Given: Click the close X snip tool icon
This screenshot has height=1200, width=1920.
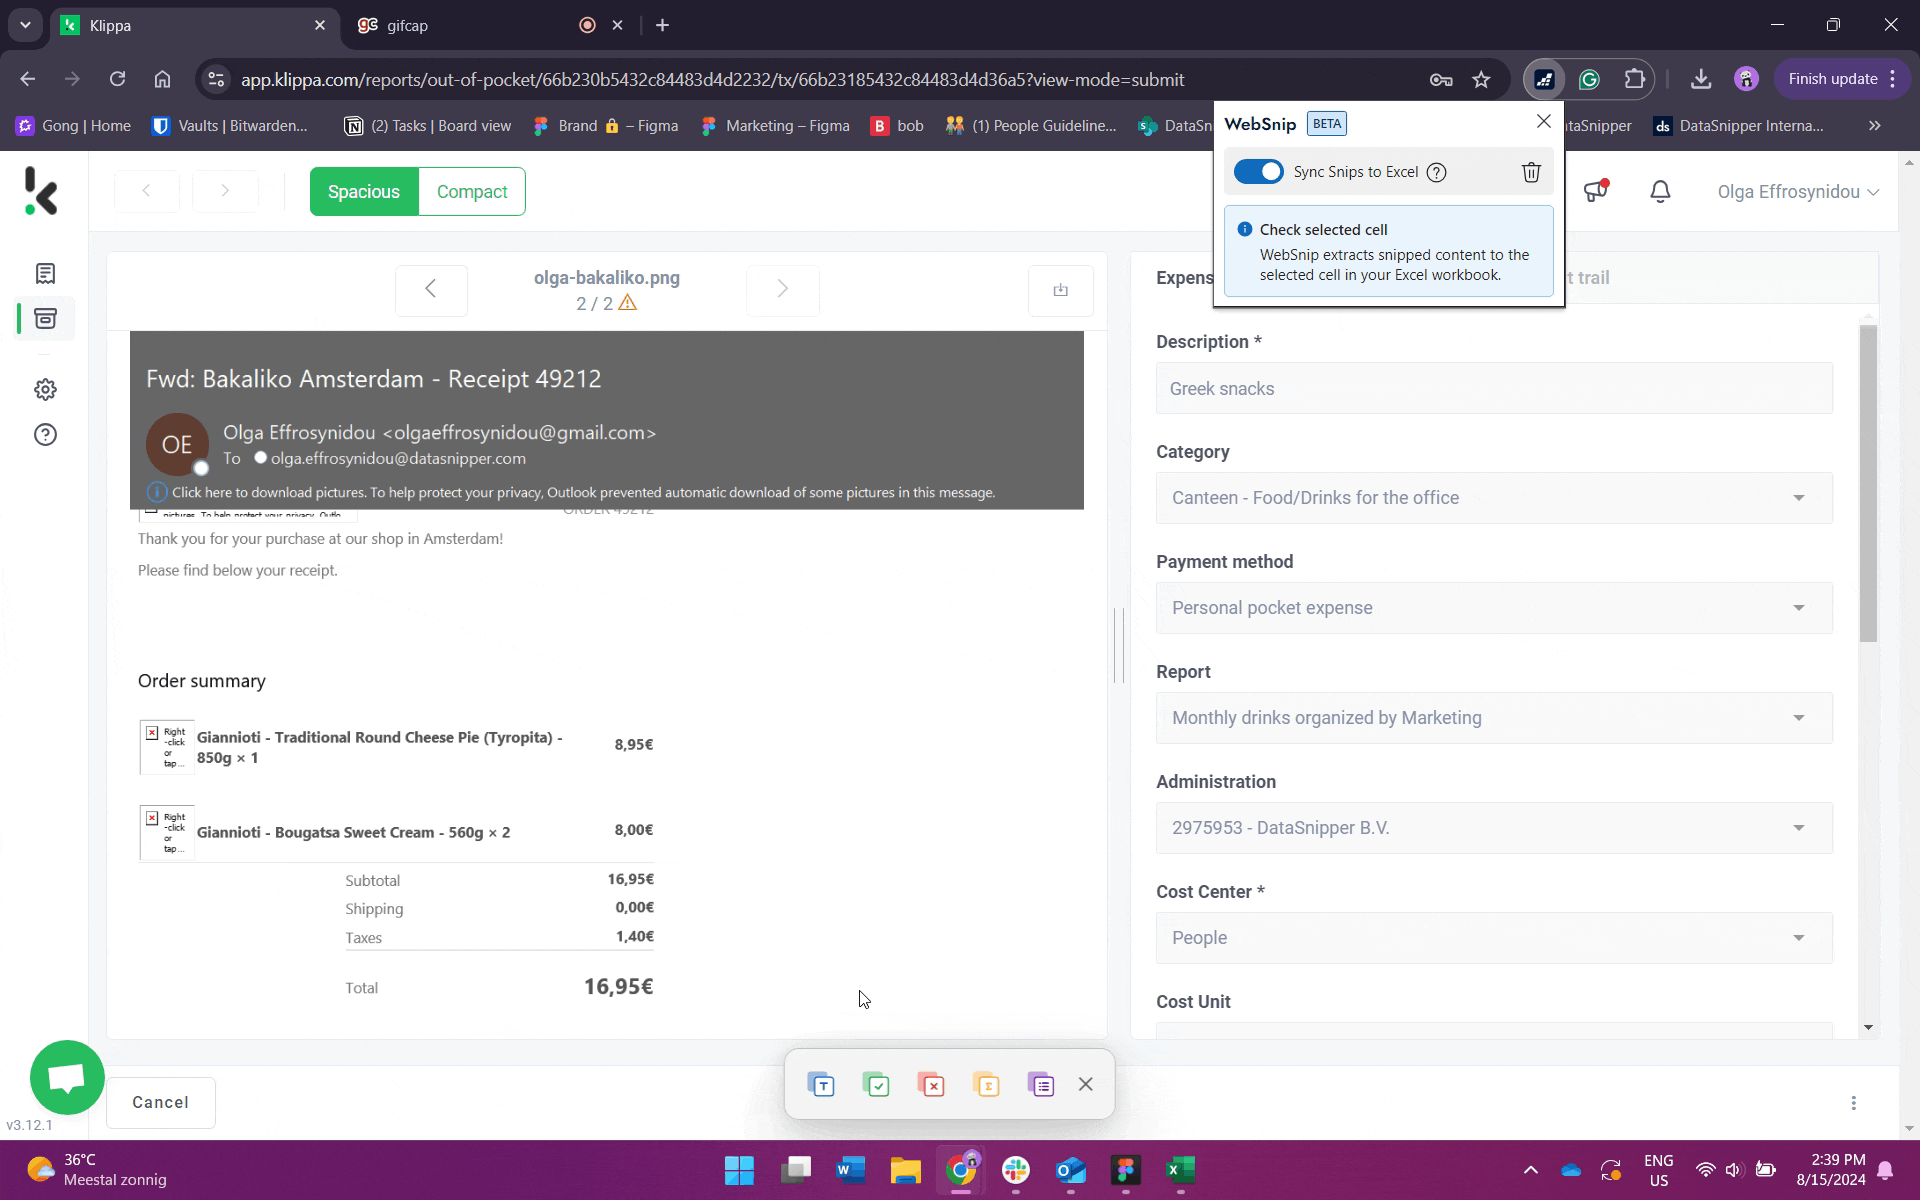Looking at the screenshot, I should [x=1086, y=1084].
